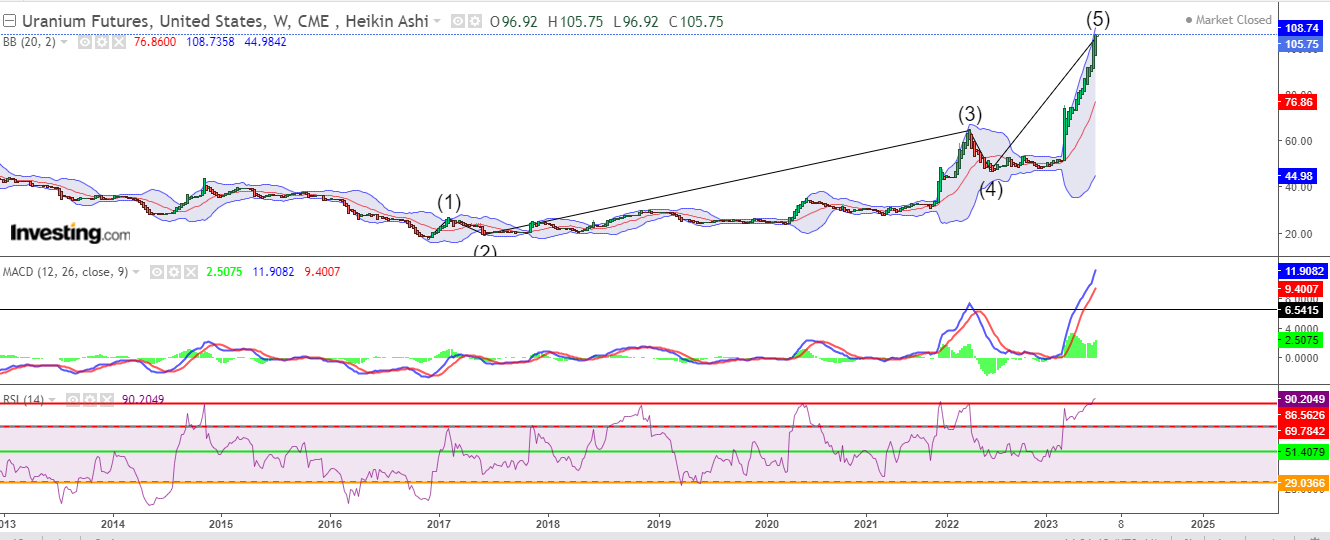Remove the MACD indicator

pyautogui.click(x=190, y=272)
